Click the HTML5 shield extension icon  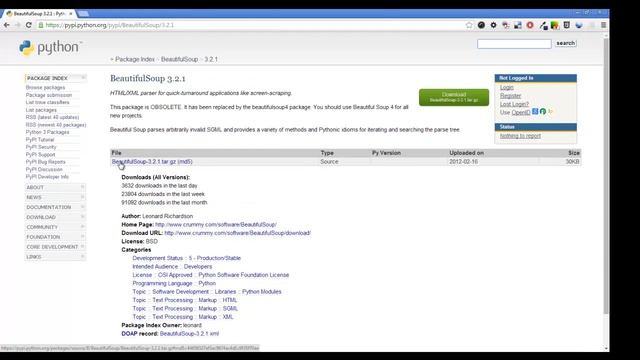tap(567, 25)
